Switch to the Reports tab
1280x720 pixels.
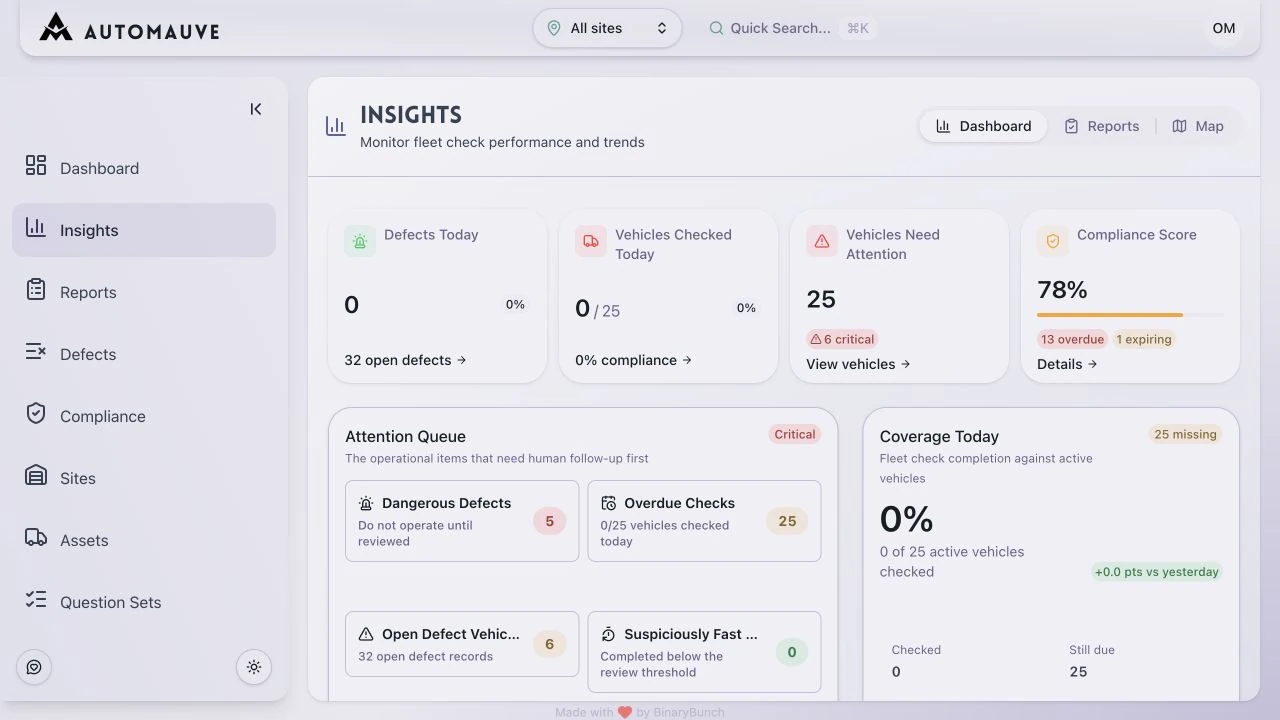click(x=1101, y=126)
